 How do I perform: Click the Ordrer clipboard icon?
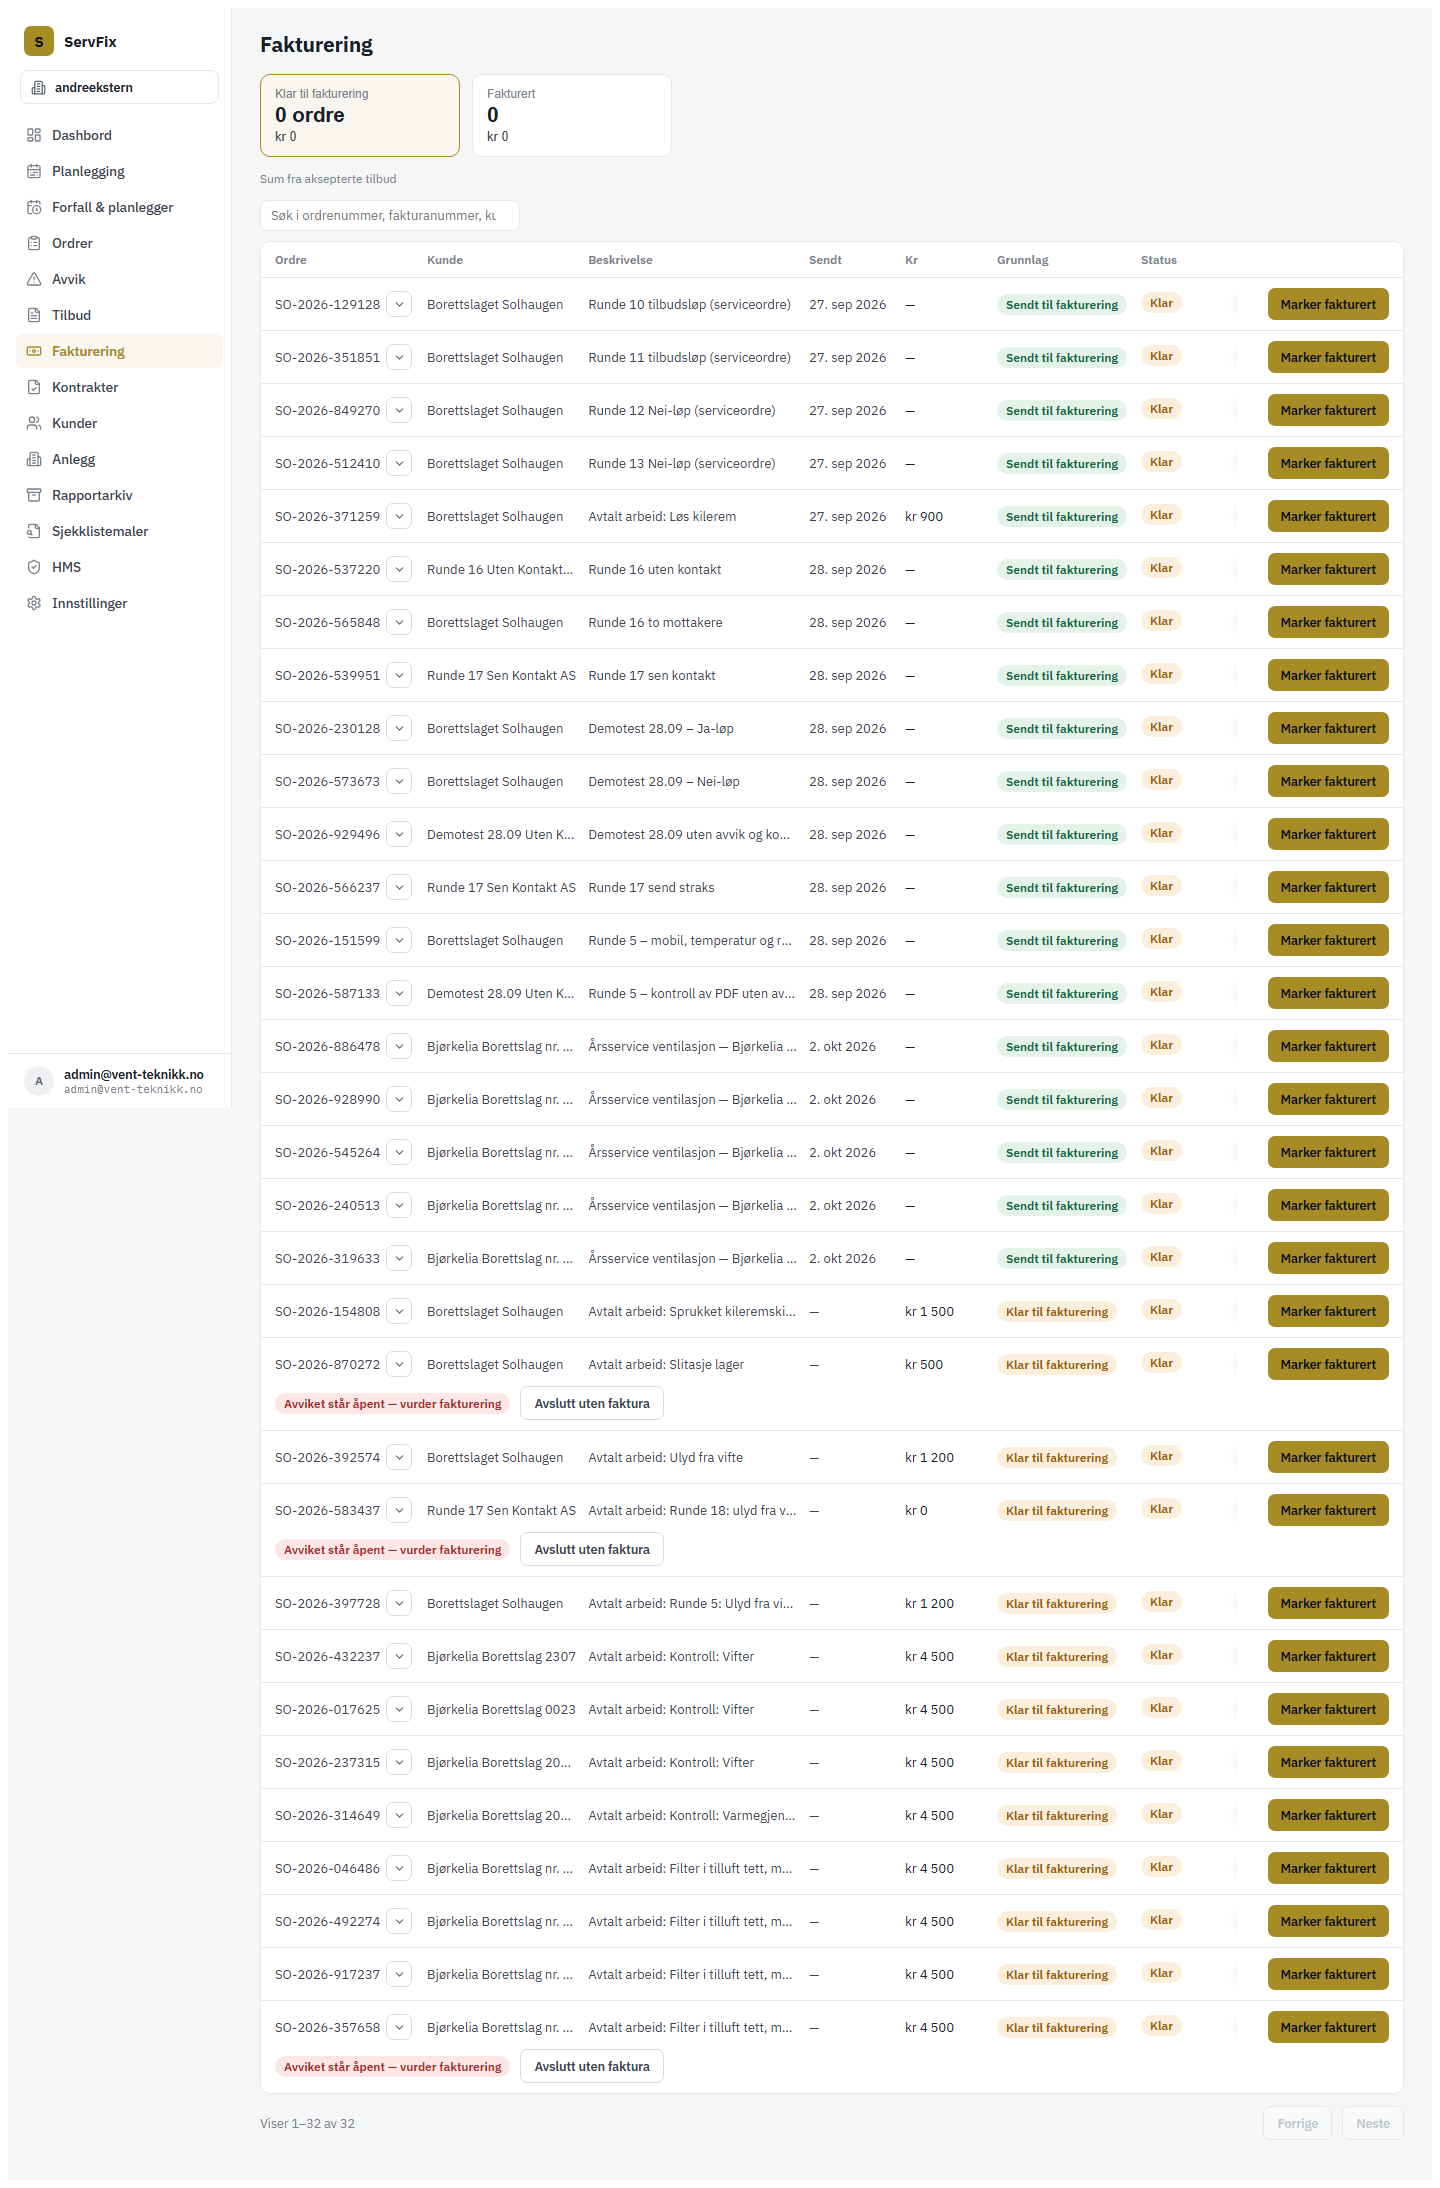(34, 243)
